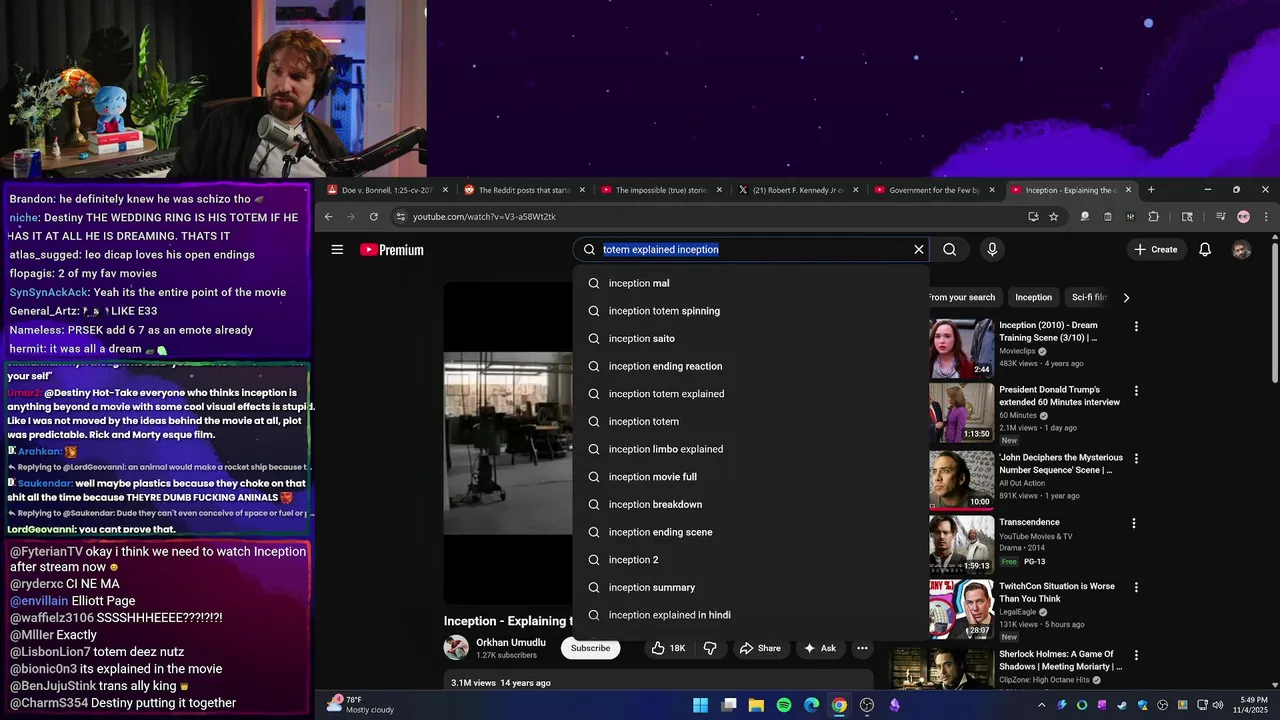Share the Inception video
Viewport: 1280px width, 720px height.
pyautogui.click(x=760, y=648)
